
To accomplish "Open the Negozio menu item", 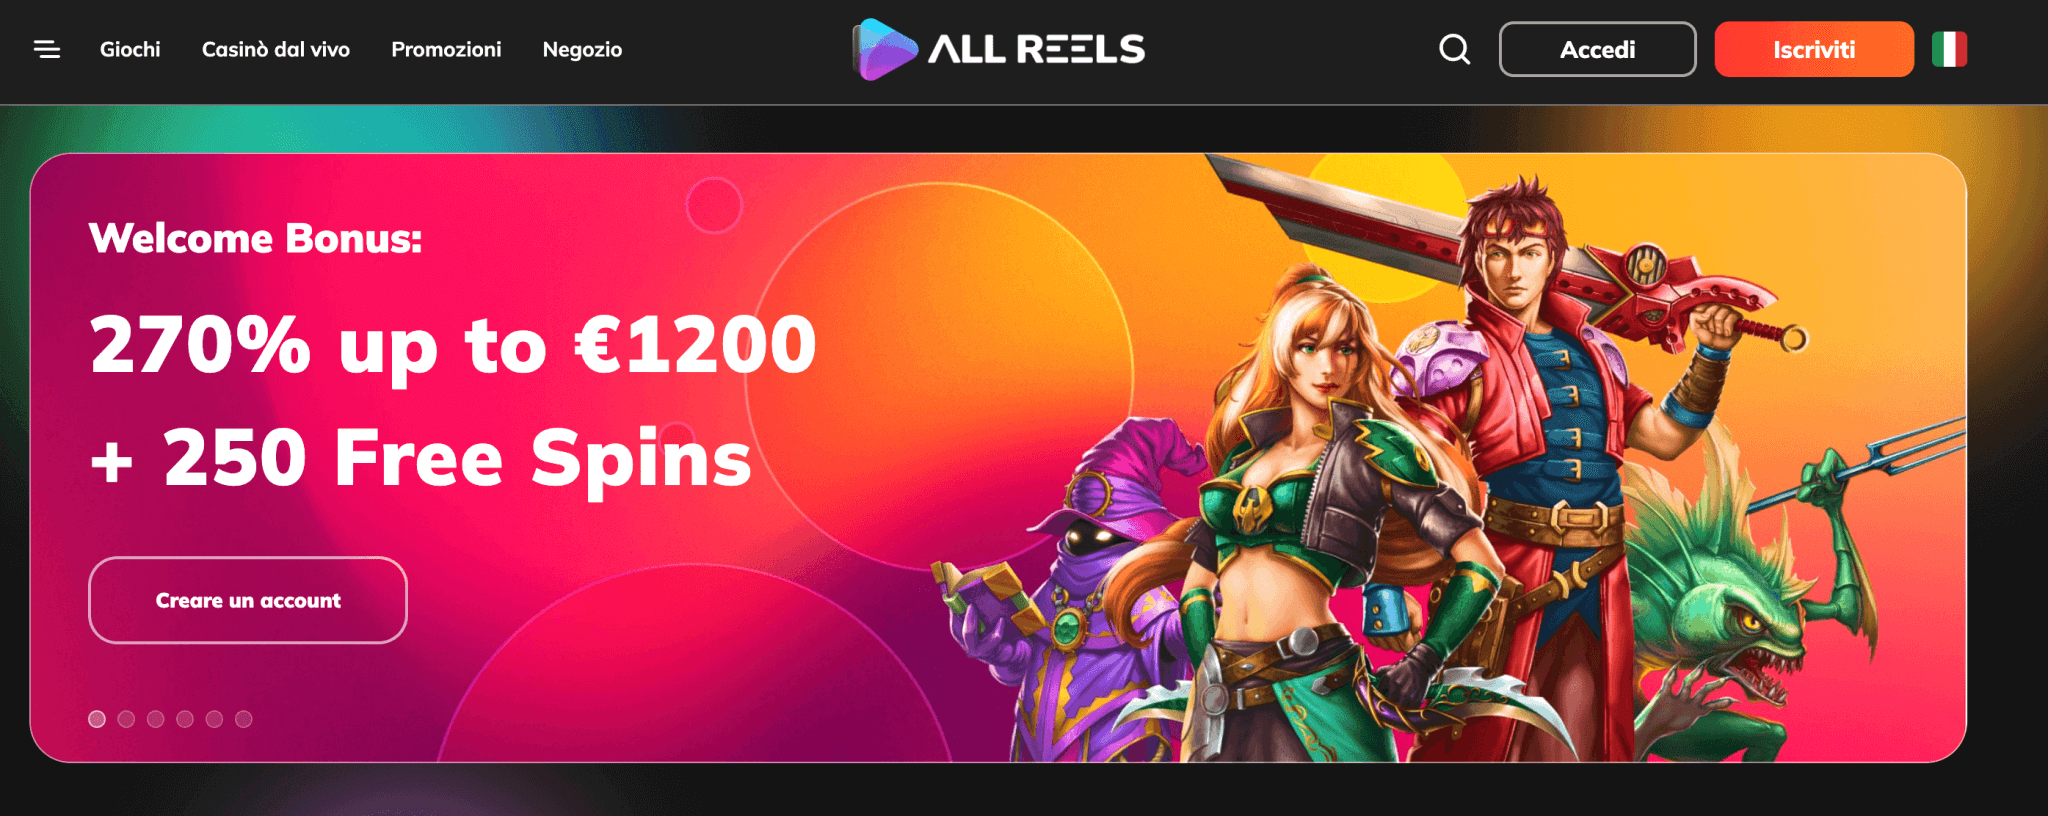I will click(582, 49).
